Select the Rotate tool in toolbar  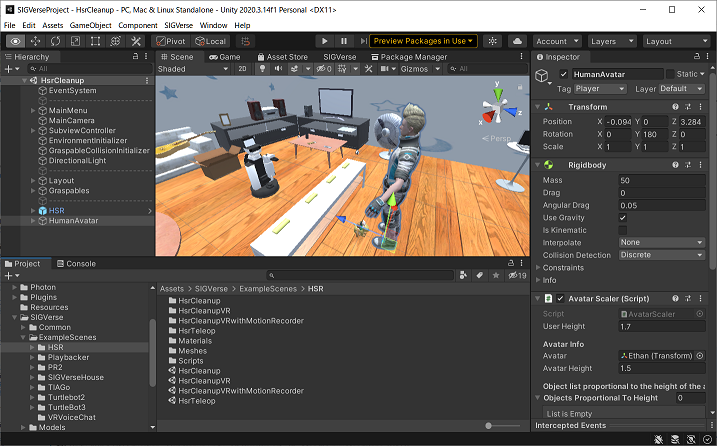click(x=55, y=41)
